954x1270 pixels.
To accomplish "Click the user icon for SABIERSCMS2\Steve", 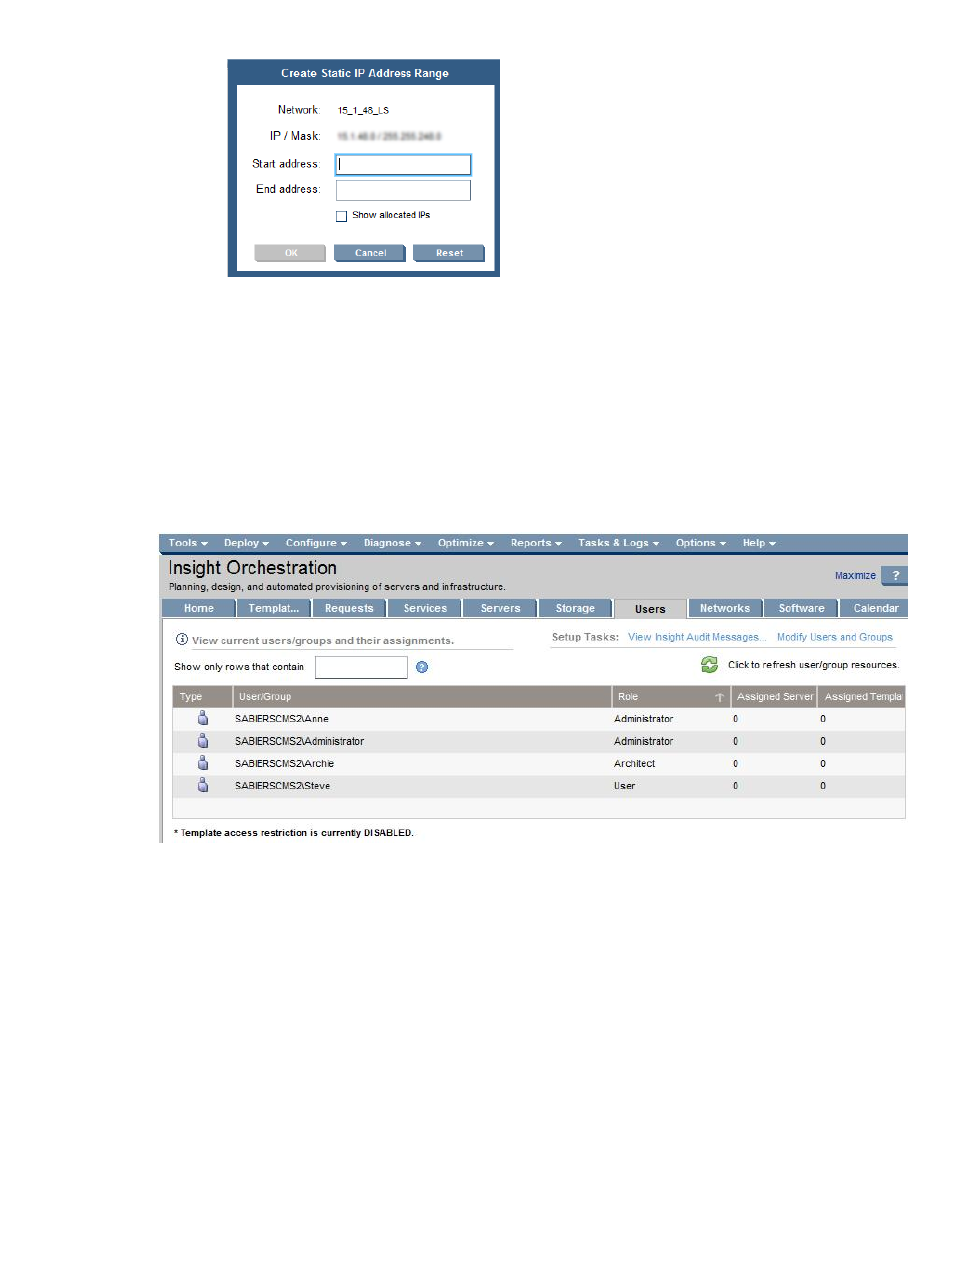I will pos(203,785).
